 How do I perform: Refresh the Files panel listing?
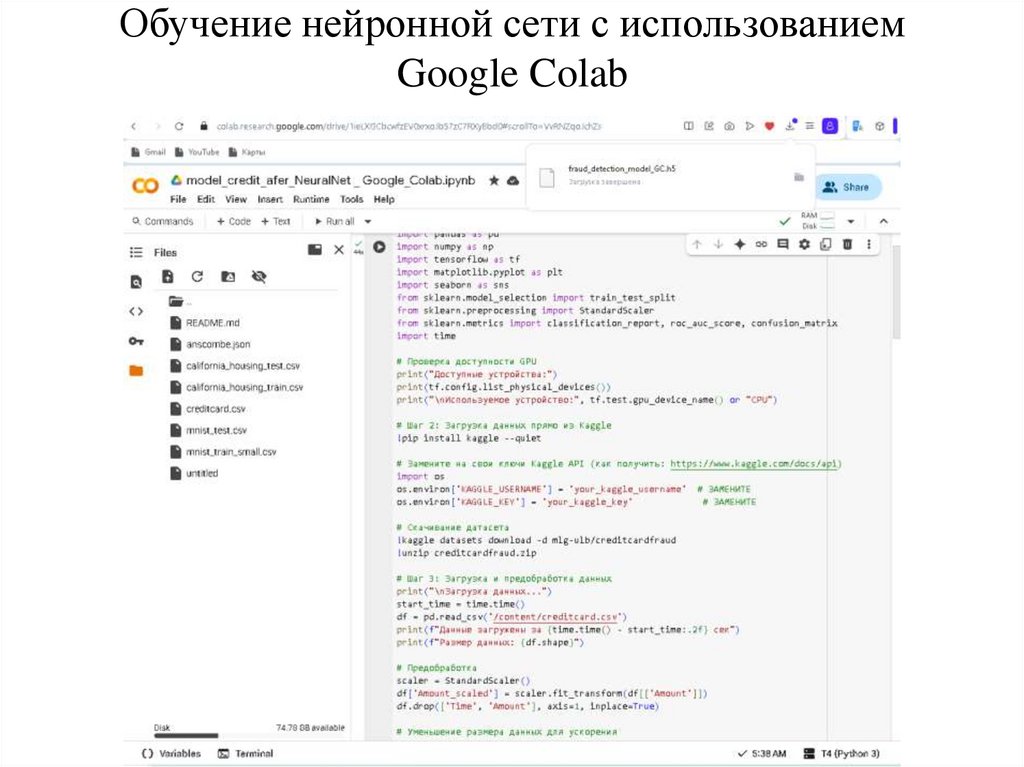pyautogui.click(x=197, y=276)
